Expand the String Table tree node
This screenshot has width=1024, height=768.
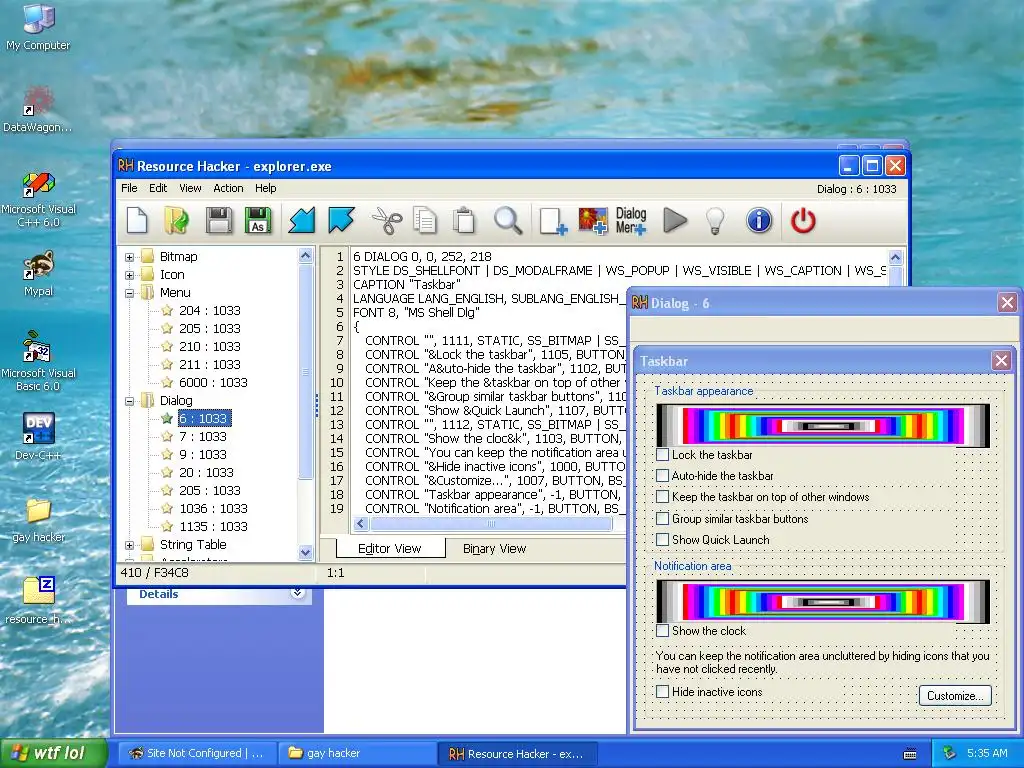129,545
